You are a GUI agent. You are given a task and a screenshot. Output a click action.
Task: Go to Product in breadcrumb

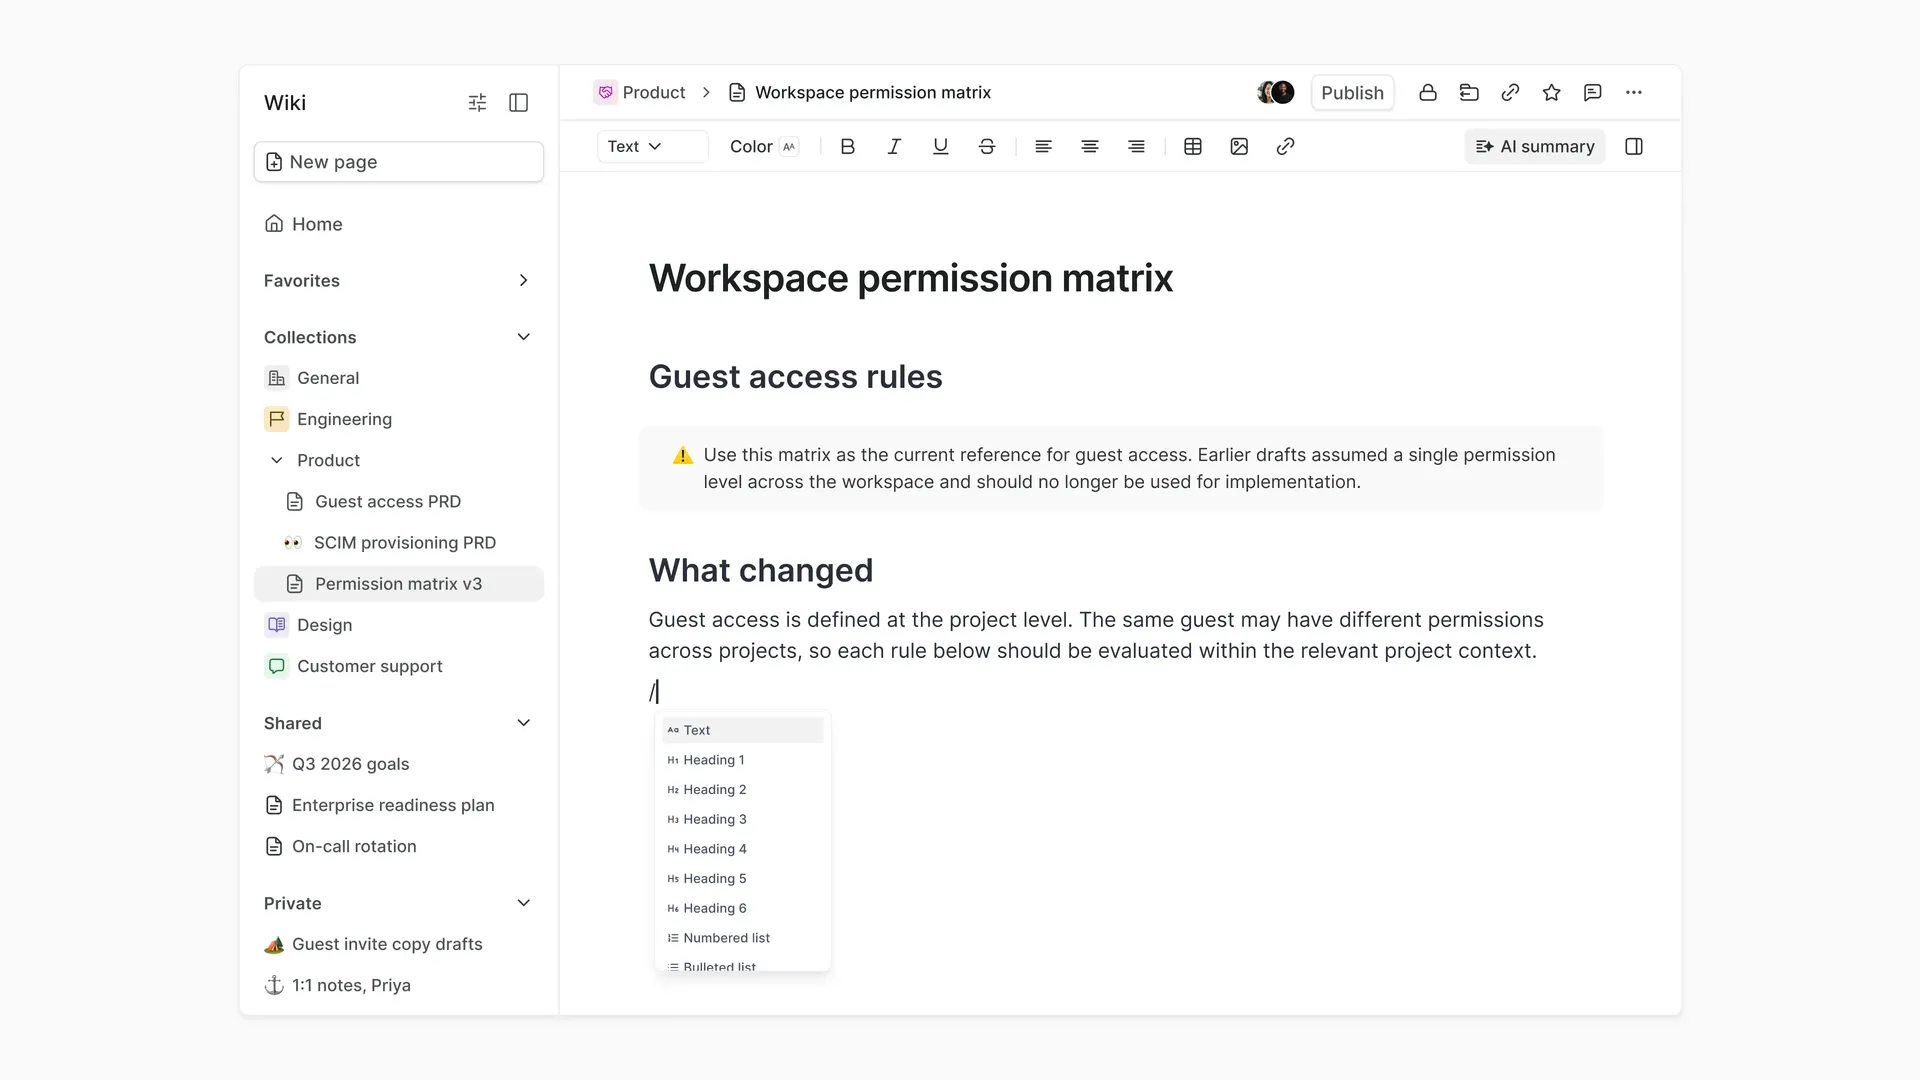point(640,93)
